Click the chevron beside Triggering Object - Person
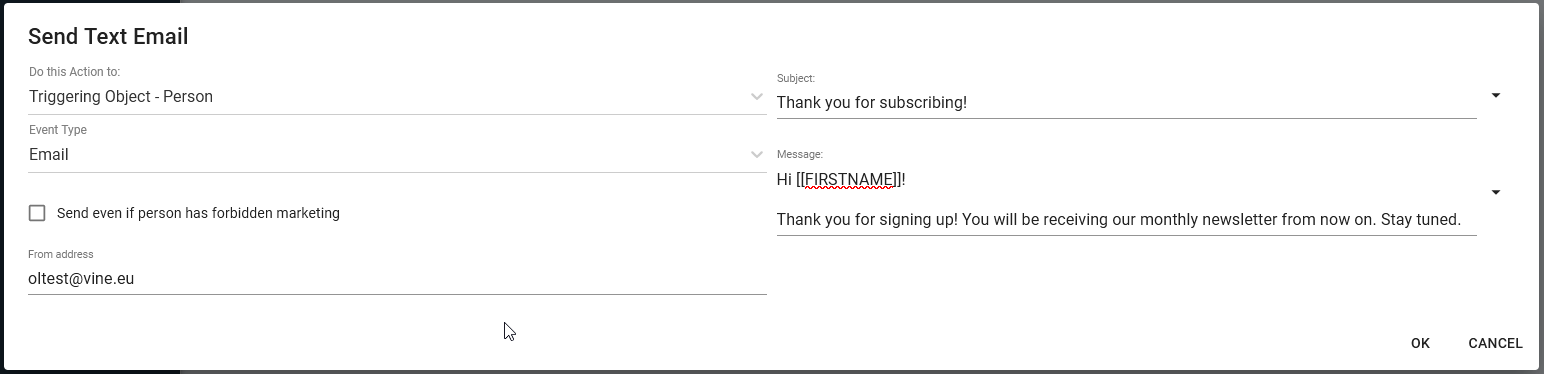Image resolution: width=1544 pixels, height=374 pixels. (x=757, y=97)
